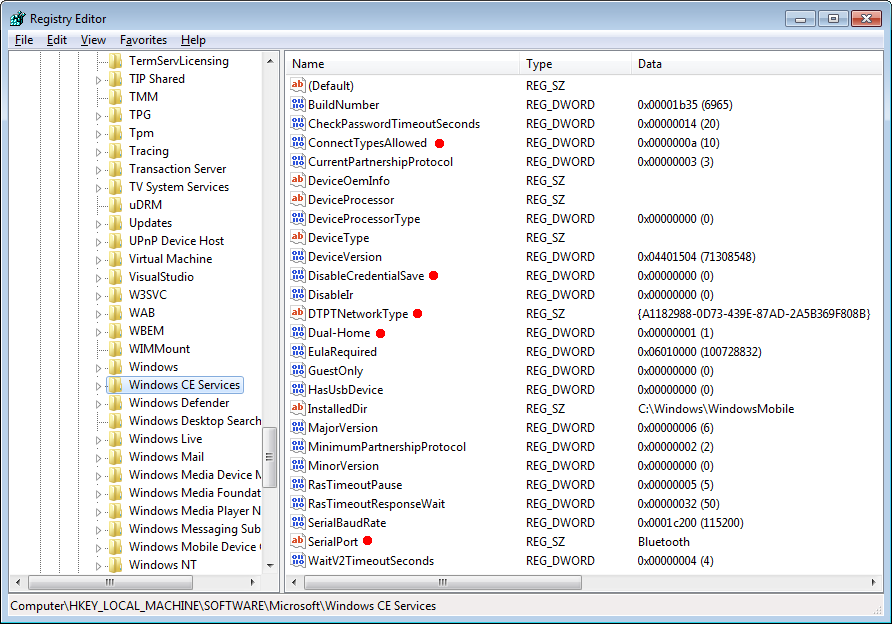Screen dimensions: 892x624
Task: Open the View menu
Action: [x=93, y=40]
